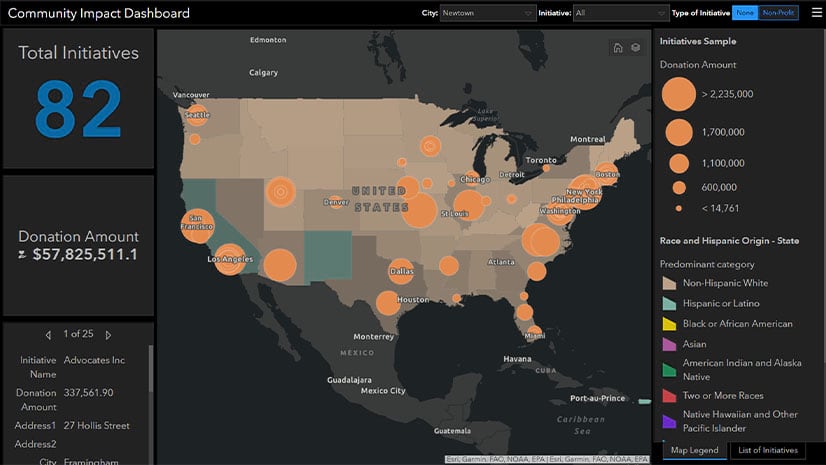Select the Non-Profit initiative type toggle
Viewport: 826px width, 465px height.
pos(778,13)
